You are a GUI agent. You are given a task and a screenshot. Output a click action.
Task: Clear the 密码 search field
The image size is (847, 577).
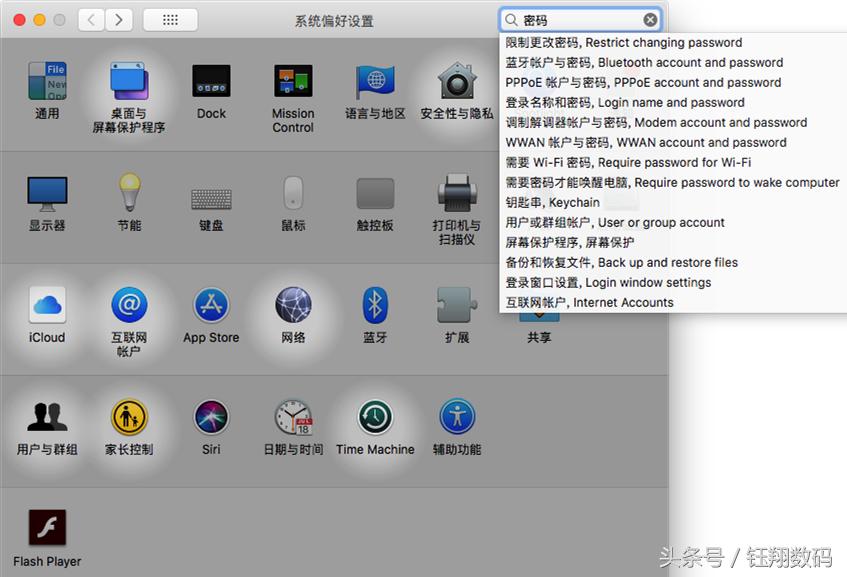pyautogui.click(x=650, y=18)
